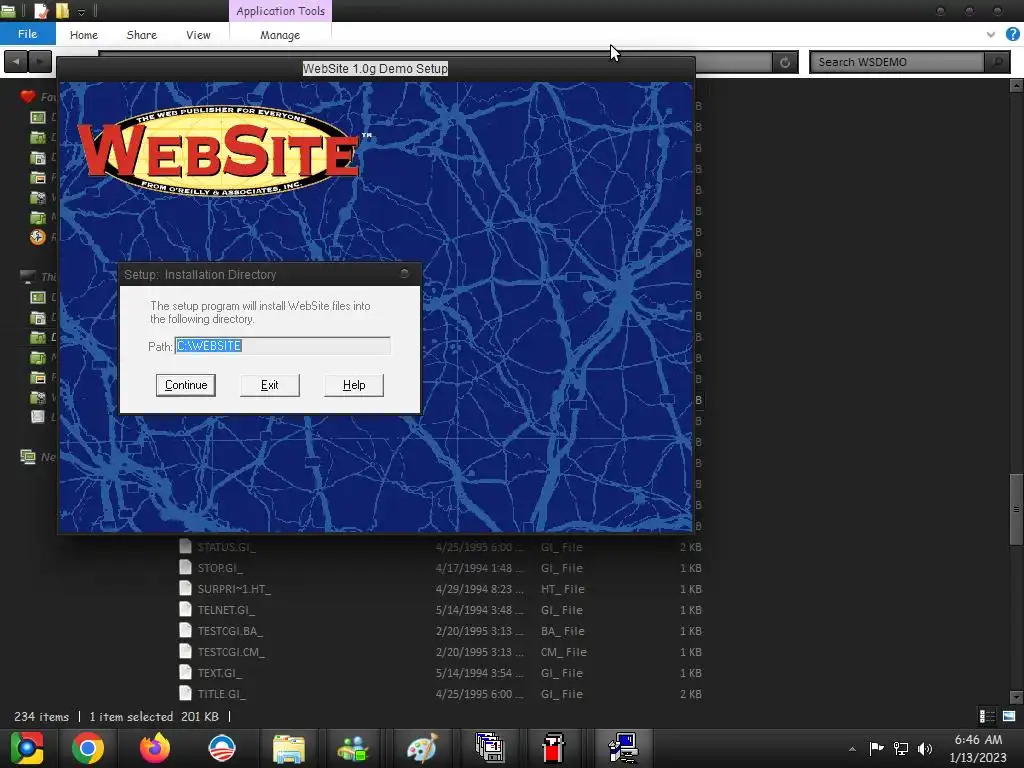Select the STOP.GI_ file
Viewport: 1024px width, 768px height.
tap(220, 568)
